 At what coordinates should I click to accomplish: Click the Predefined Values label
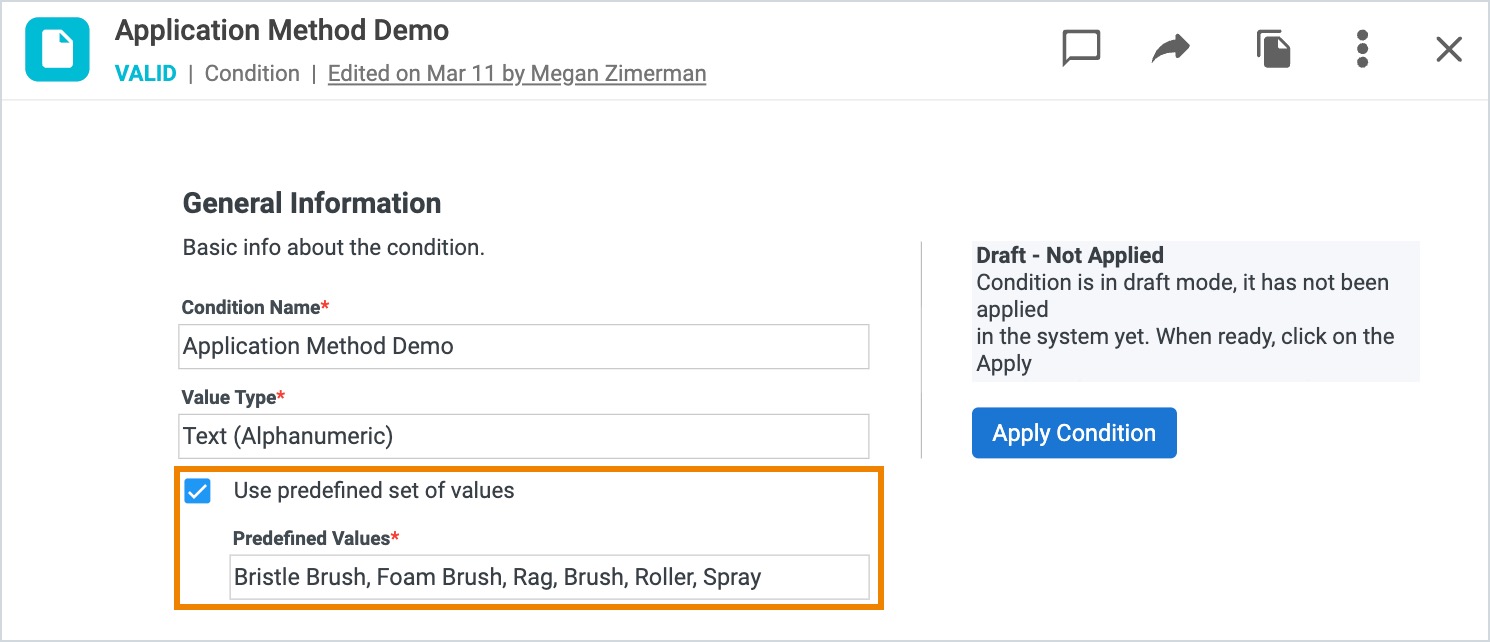tap(316, 538)
